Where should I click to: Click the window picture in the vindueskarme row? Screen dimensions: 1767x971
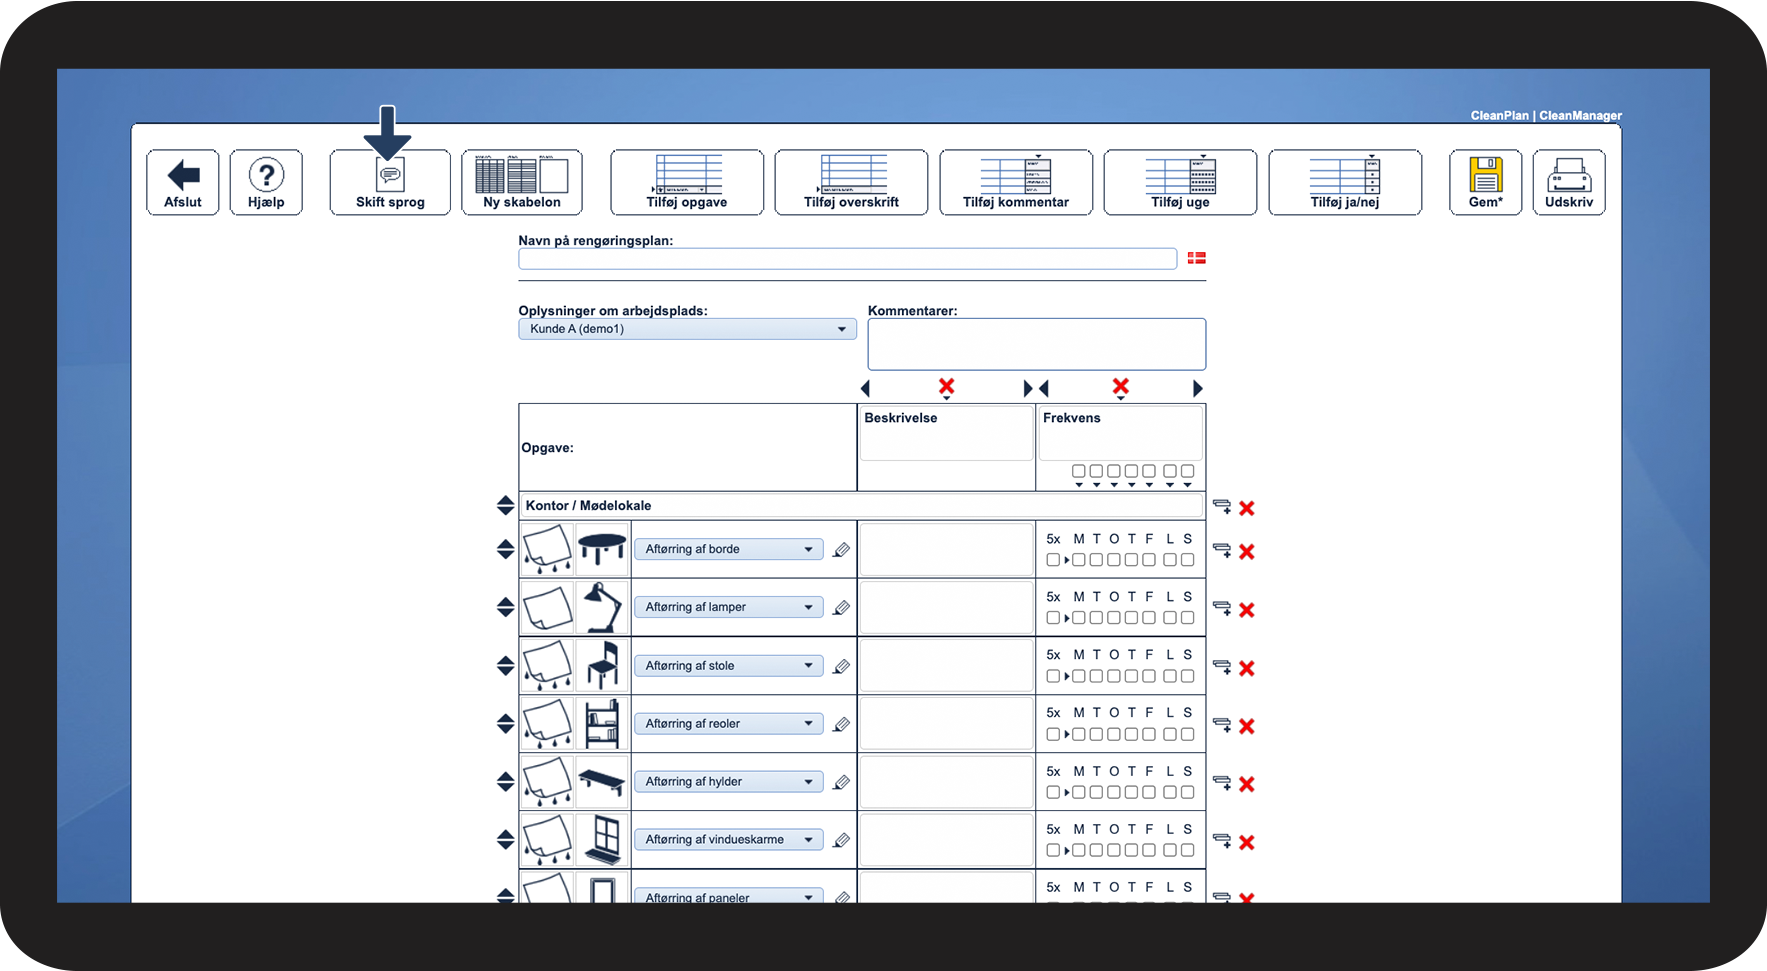[602, 839]
